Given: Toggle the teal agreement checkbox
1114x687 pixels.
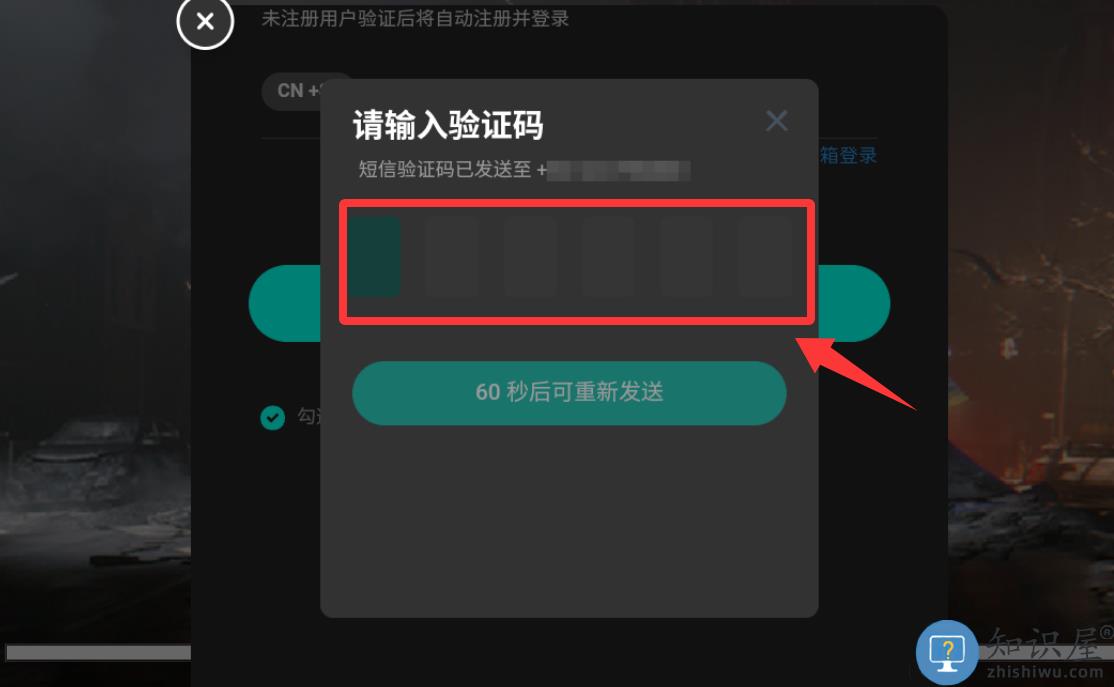Looking at the screenshot, I should click(x=273, y=417).
